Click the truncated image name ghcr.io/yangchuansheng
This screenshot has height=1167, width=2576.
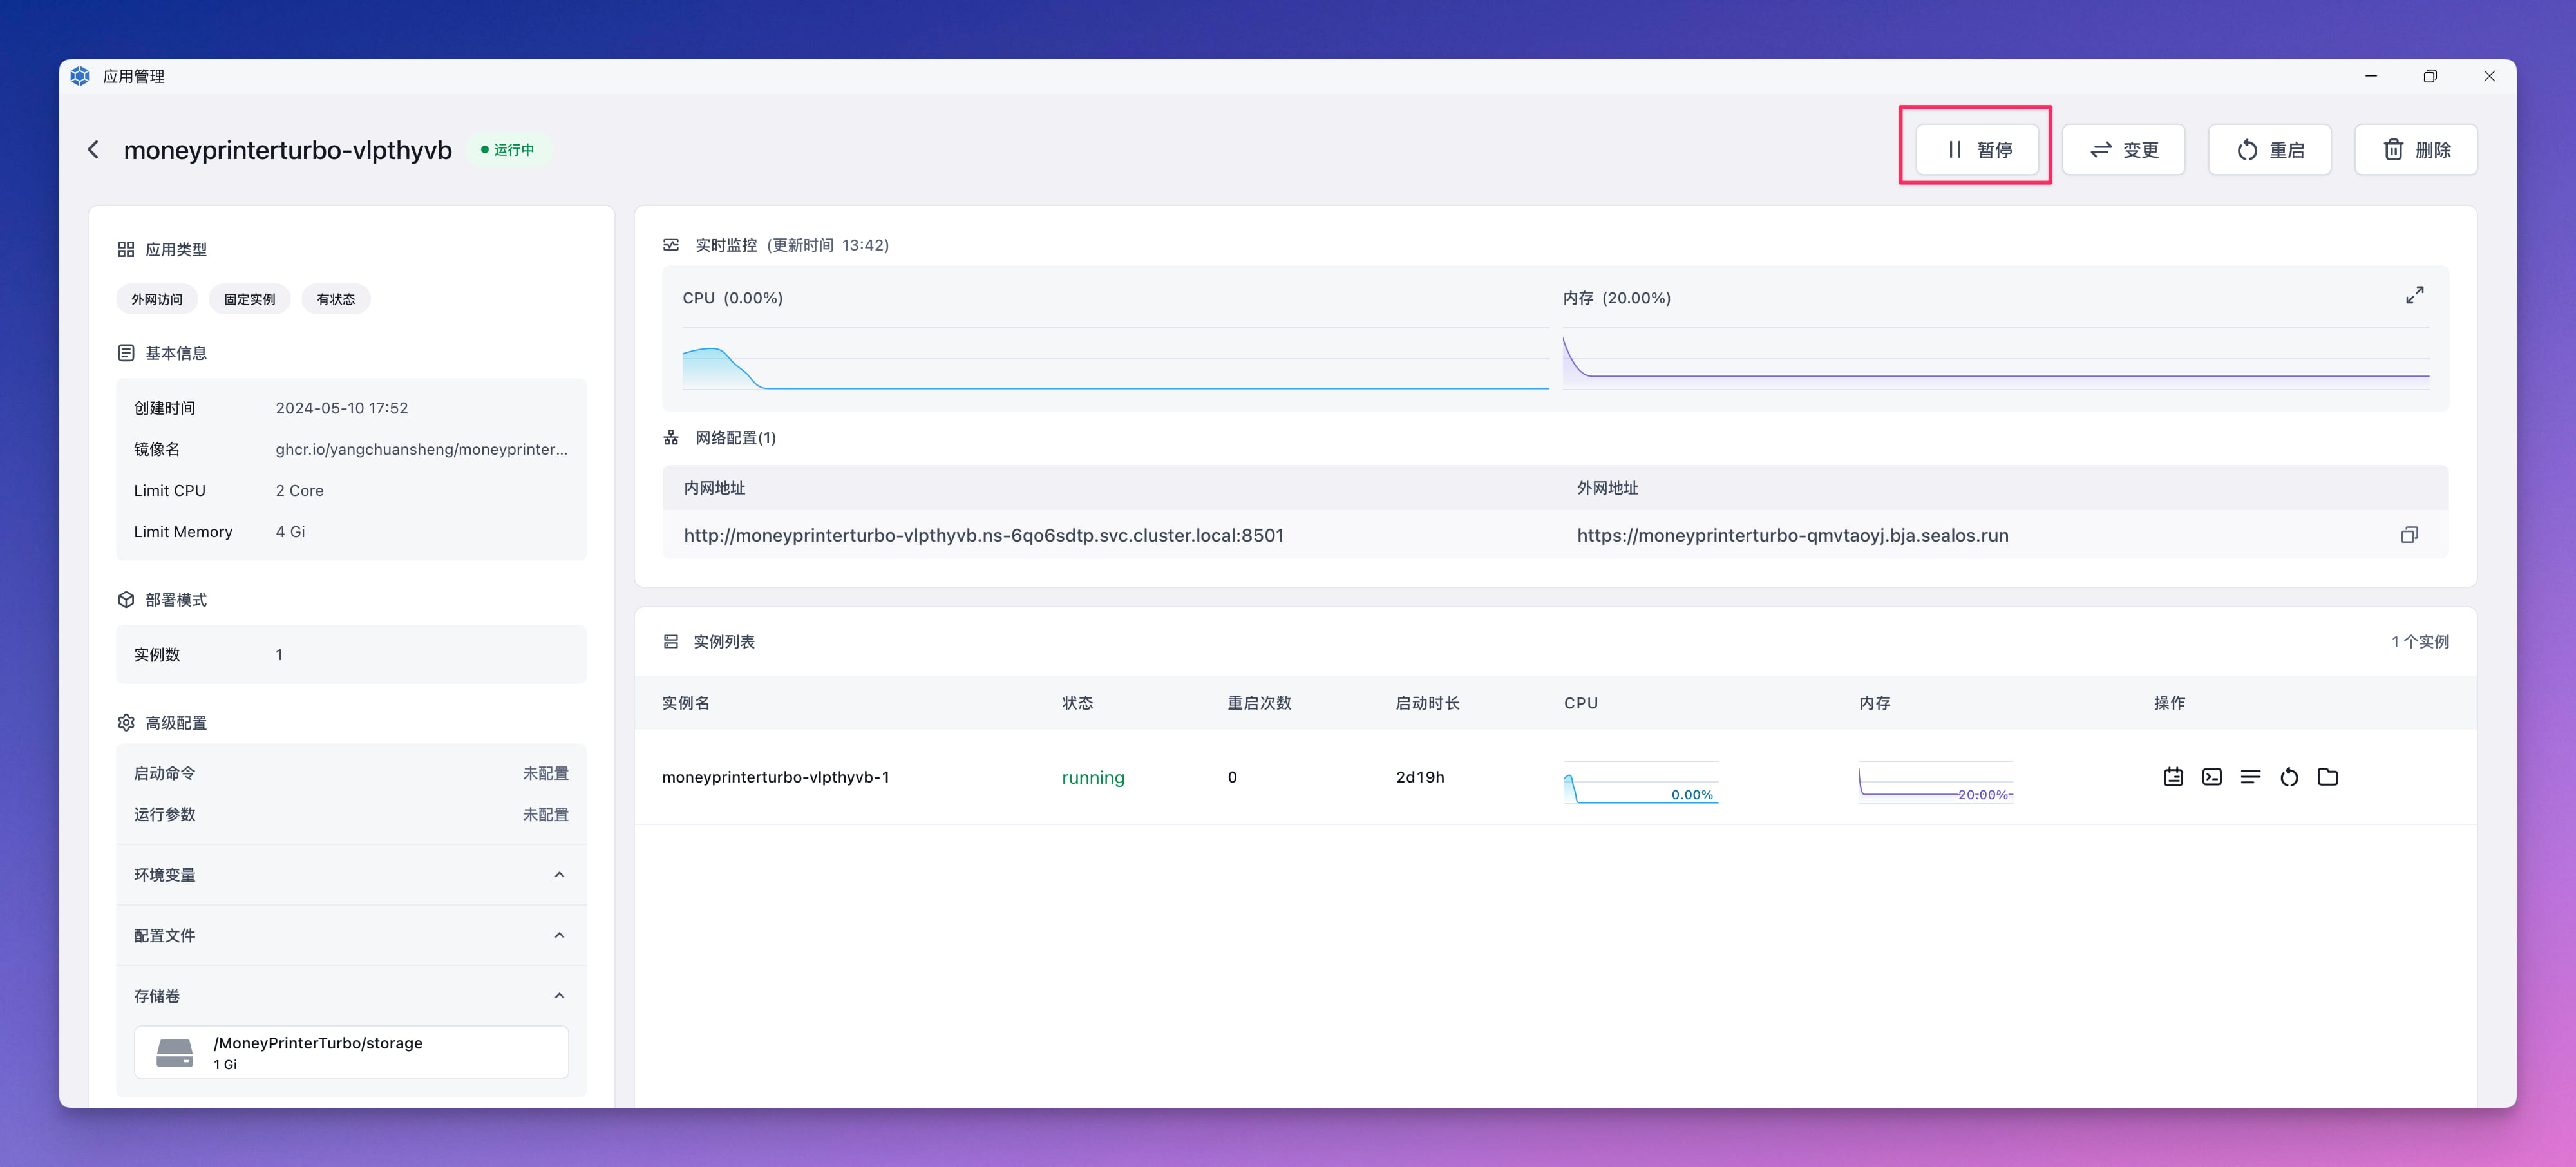click(x=422, y=449)
